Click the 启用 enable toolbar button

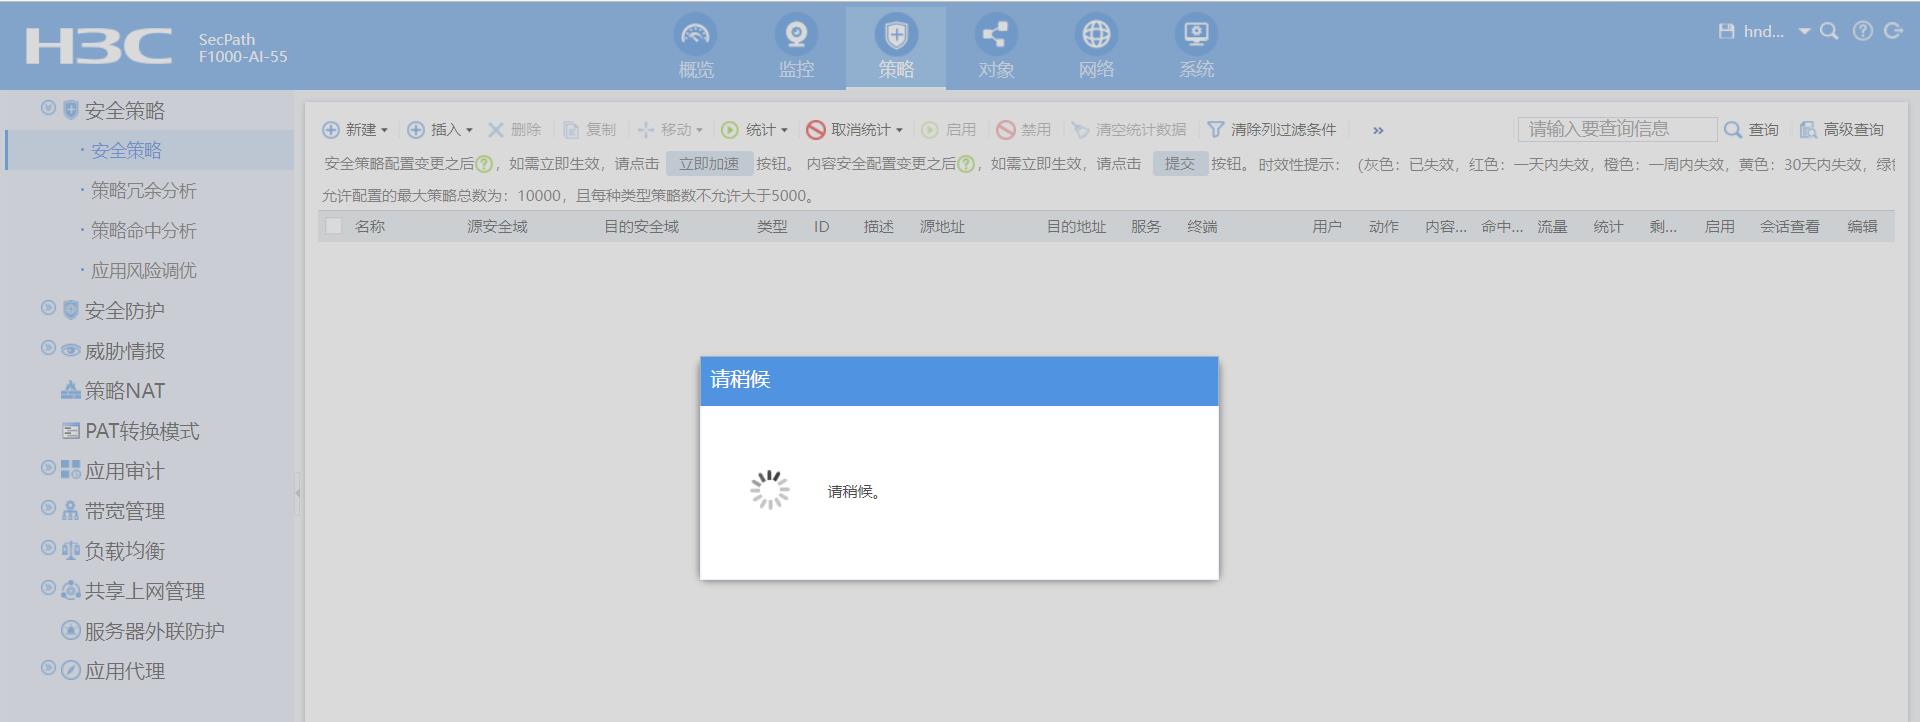[948, 130]
